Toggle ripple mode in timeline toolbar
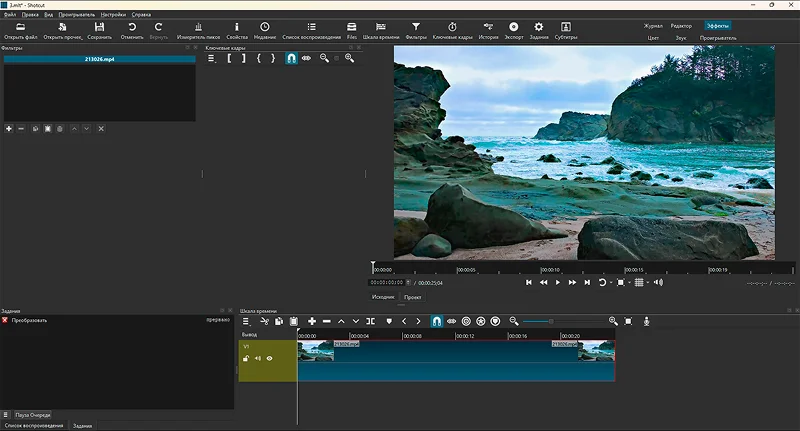 (x=466, y=321)
